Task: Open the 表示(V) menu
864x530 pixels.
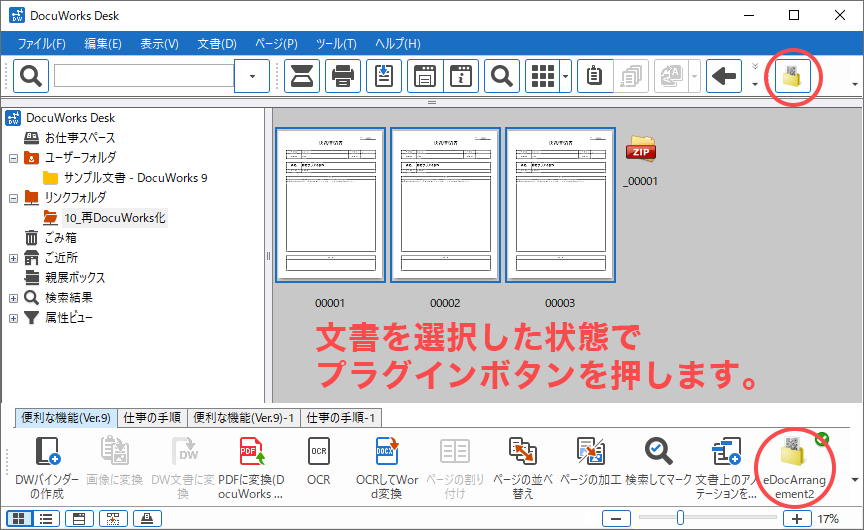Action: 159,44
